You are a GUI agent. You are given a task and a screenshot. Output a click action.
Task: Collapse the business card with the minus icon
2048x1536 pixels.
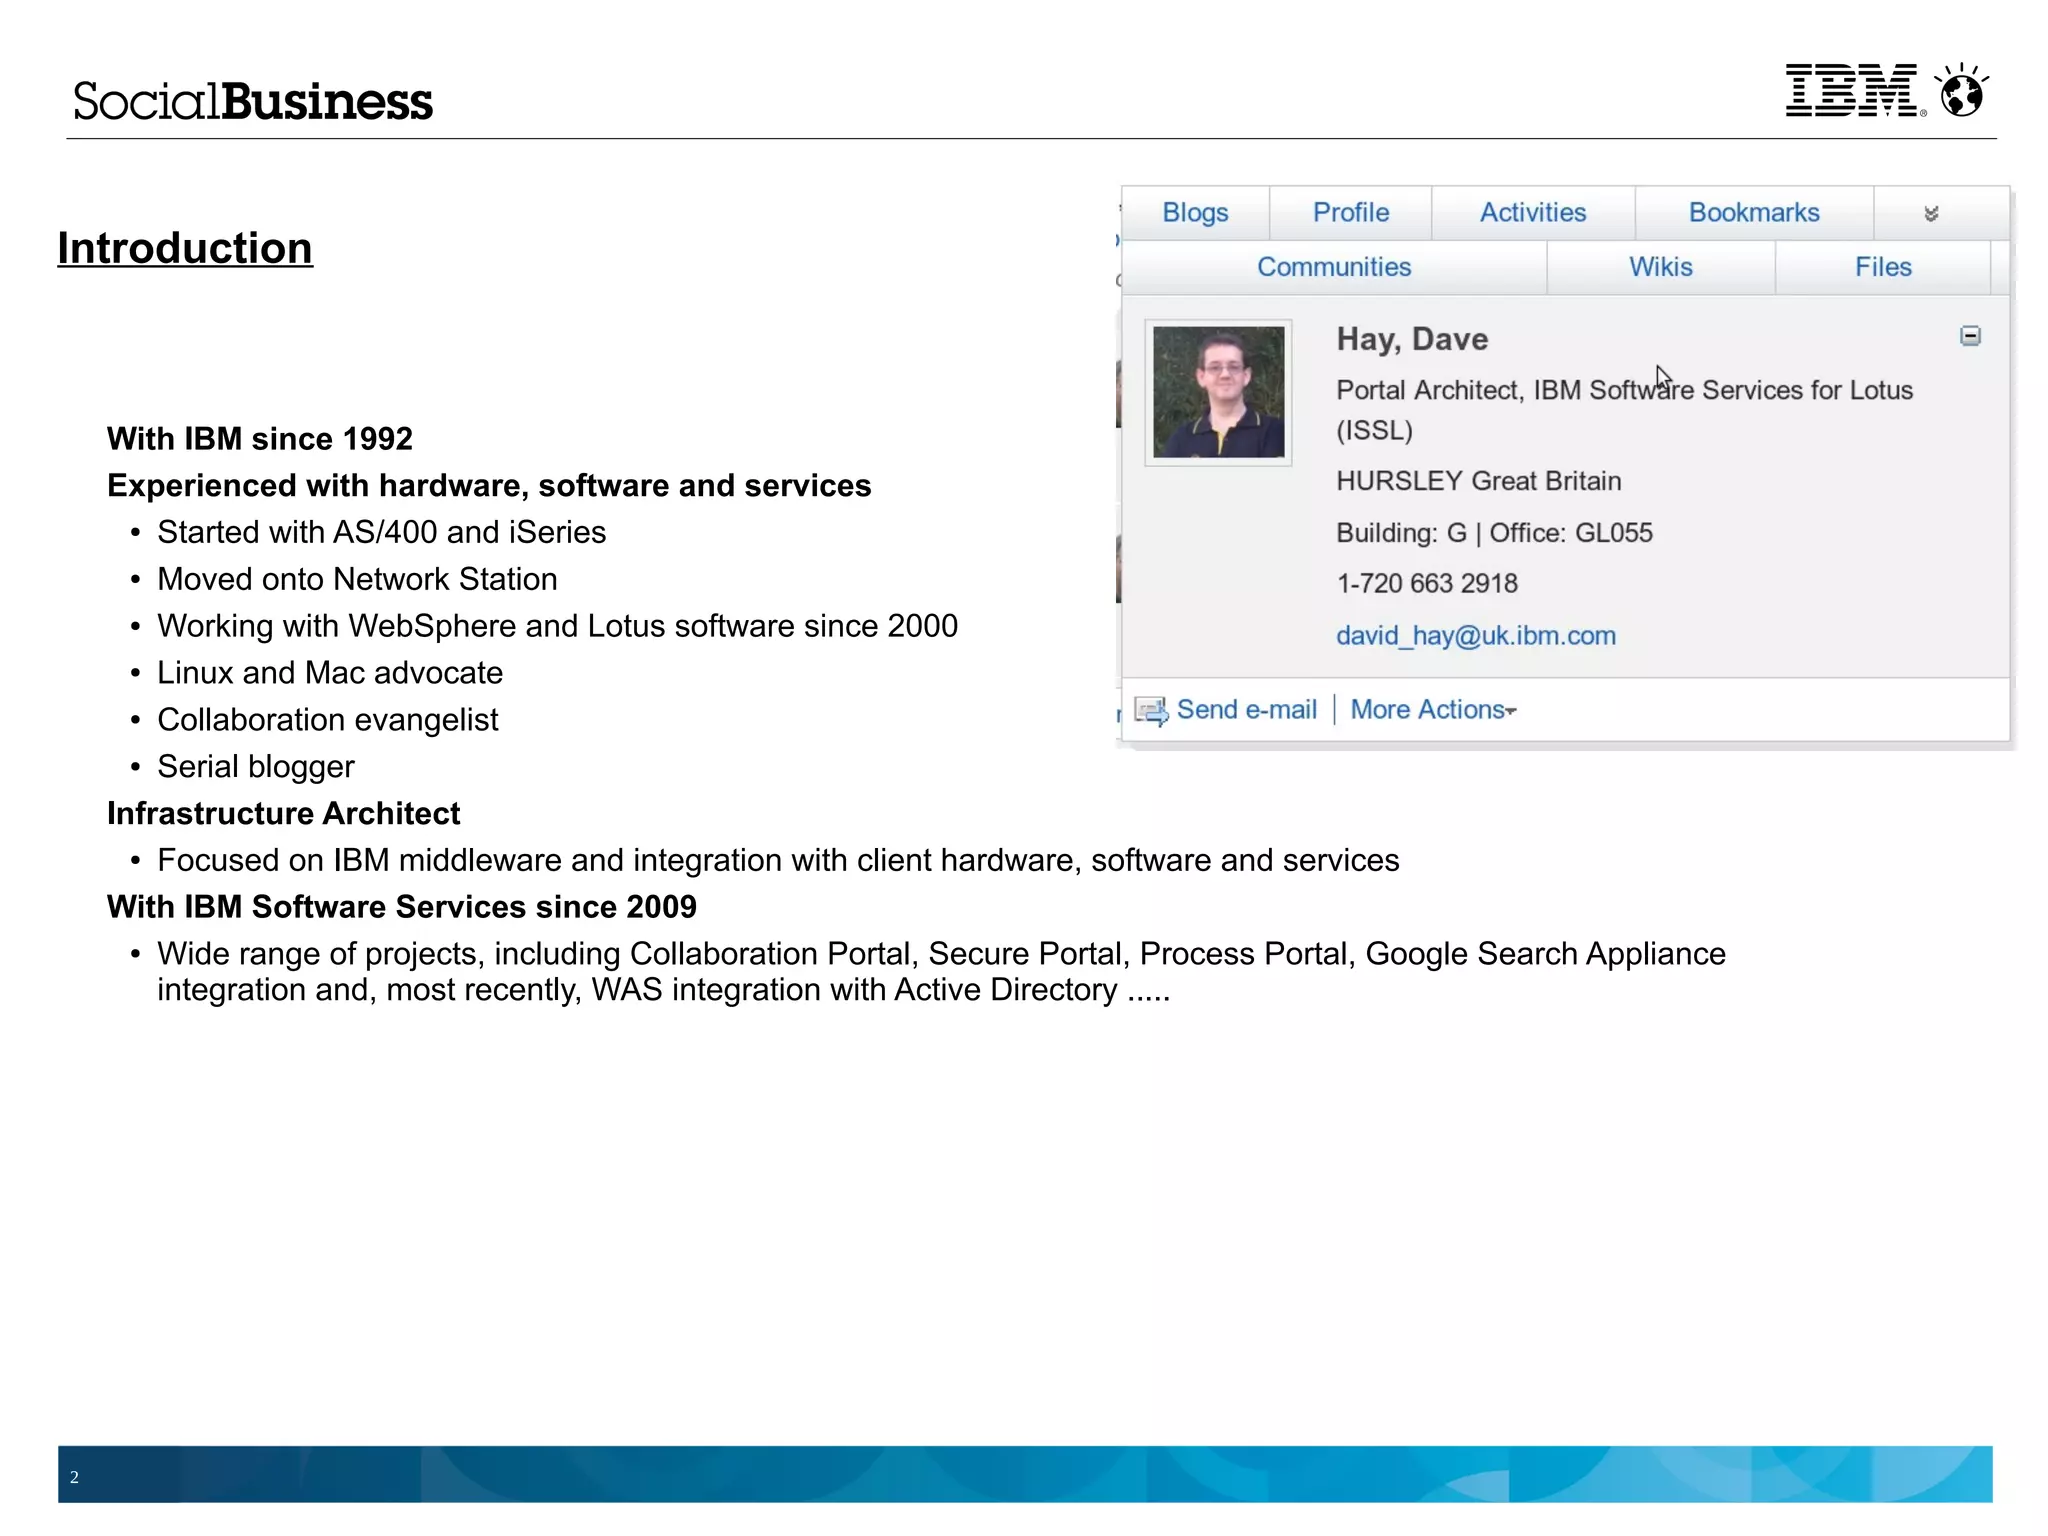(x=1970, y=336)
